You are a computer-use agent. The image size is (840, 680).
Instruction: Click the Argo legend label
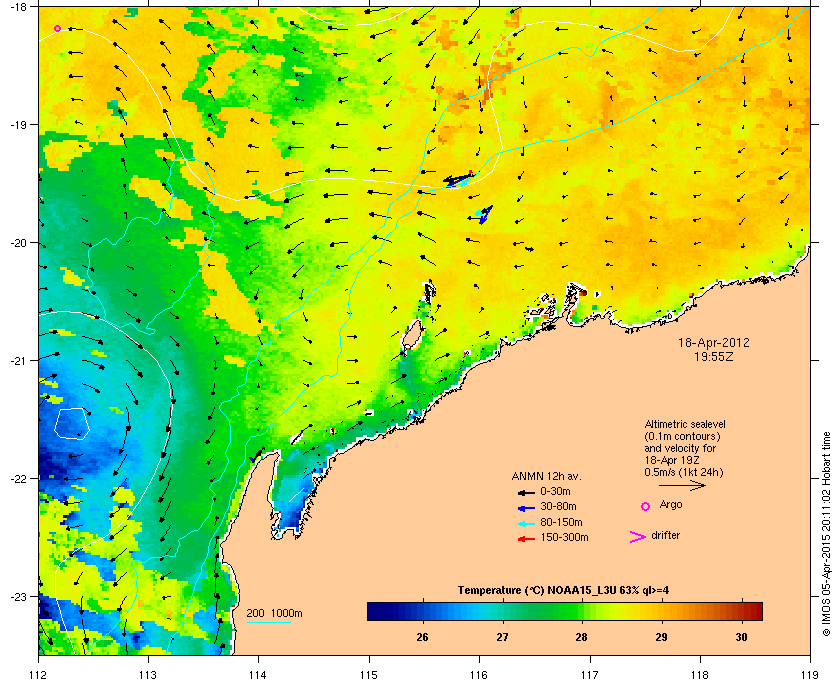tap(671, 505)
